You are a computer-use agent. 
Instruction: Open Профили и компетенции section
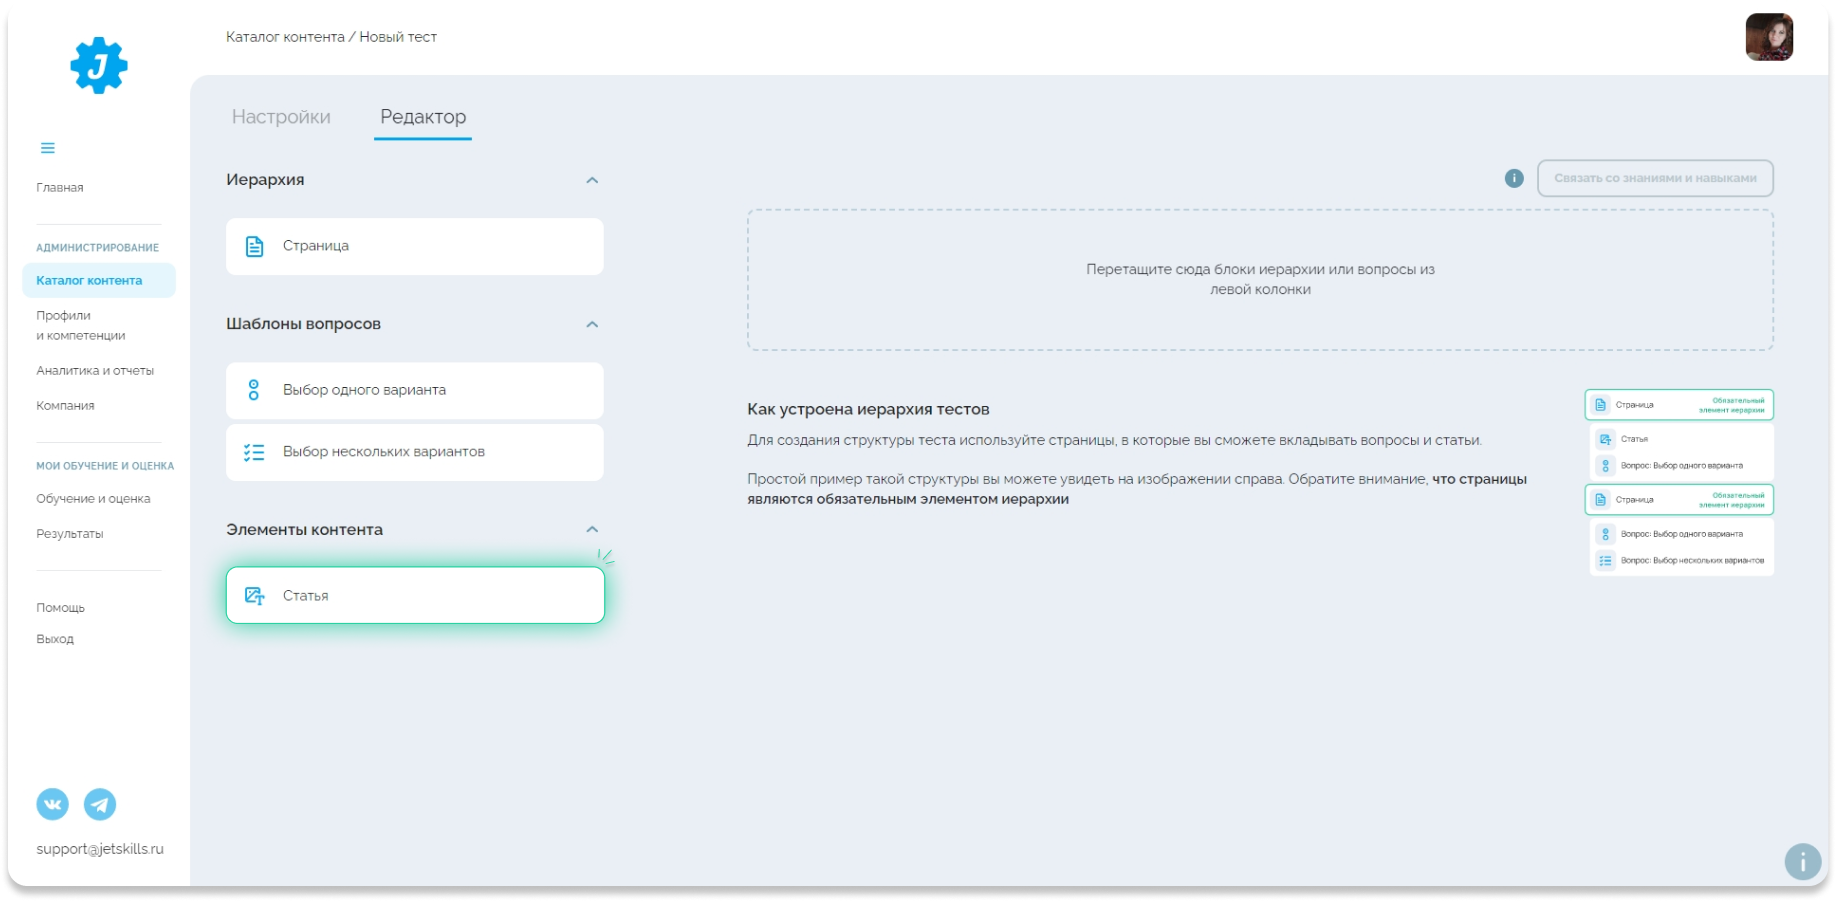pyautogui.click(x=81, y=325)
